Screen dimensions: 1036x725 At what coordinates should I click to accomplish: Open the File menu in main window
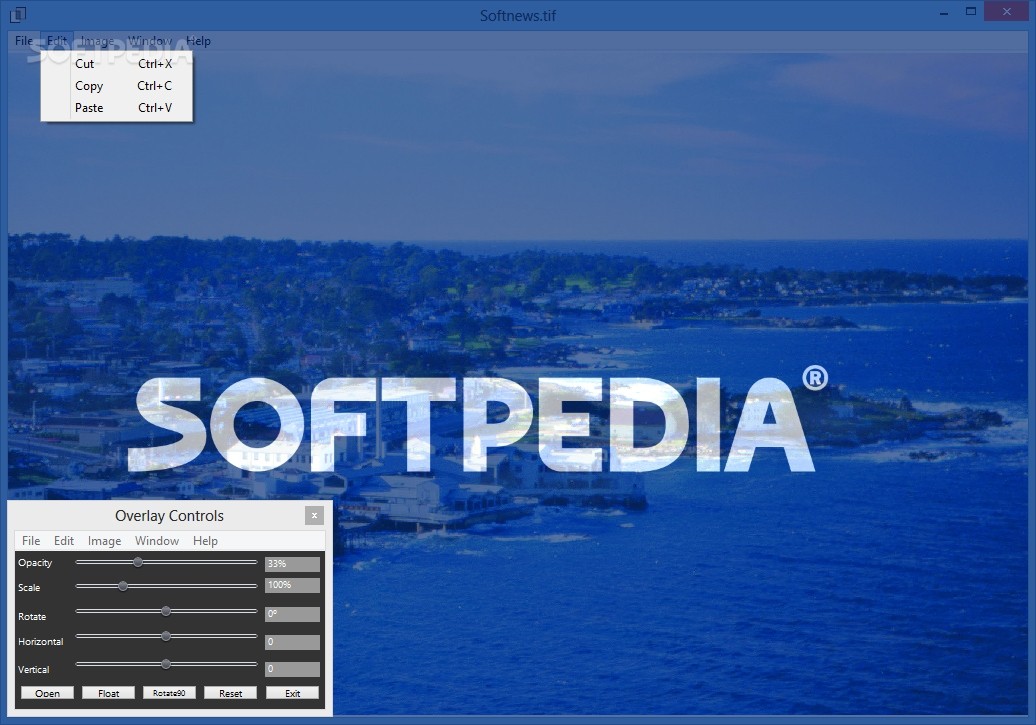click(24, 41)
